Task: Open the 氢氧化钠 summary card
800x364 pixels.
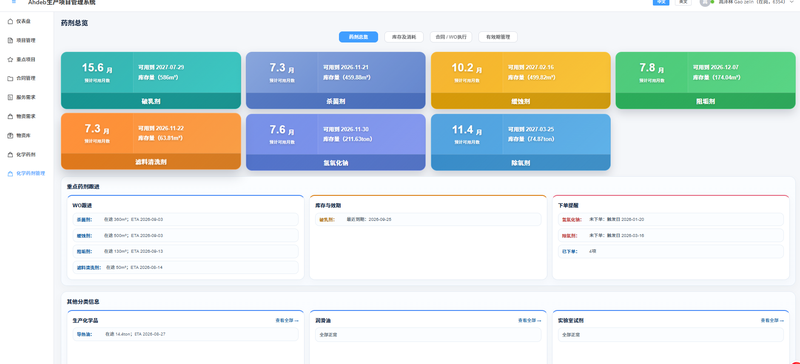Action: tap(336, 141)
